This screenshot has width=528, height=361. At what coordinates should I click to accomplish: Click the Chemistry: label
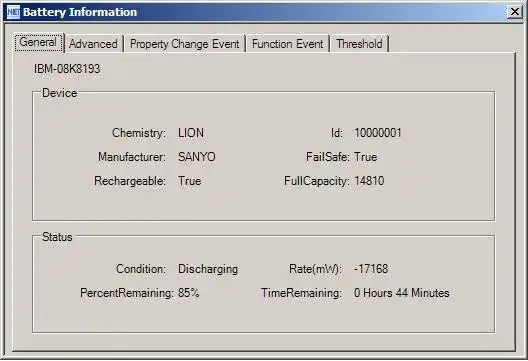pyautogui.click(x=139, y=133)
